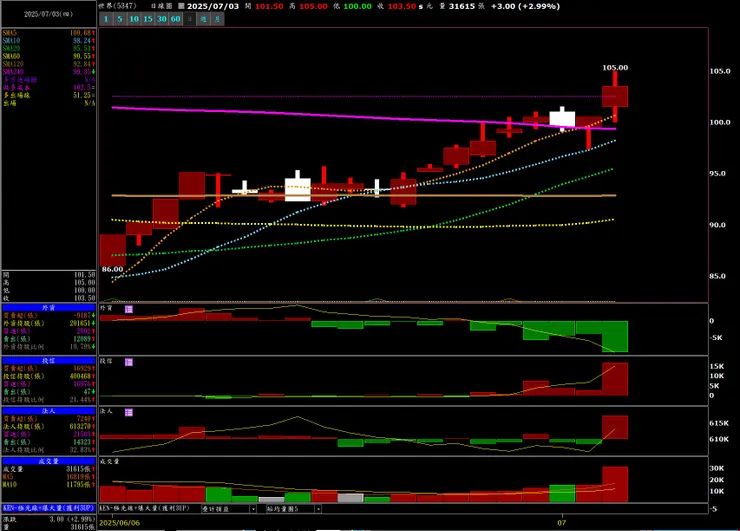Click the MA10 volume row in 成交量 panel
Screen dimensions: 740x531
49,485
